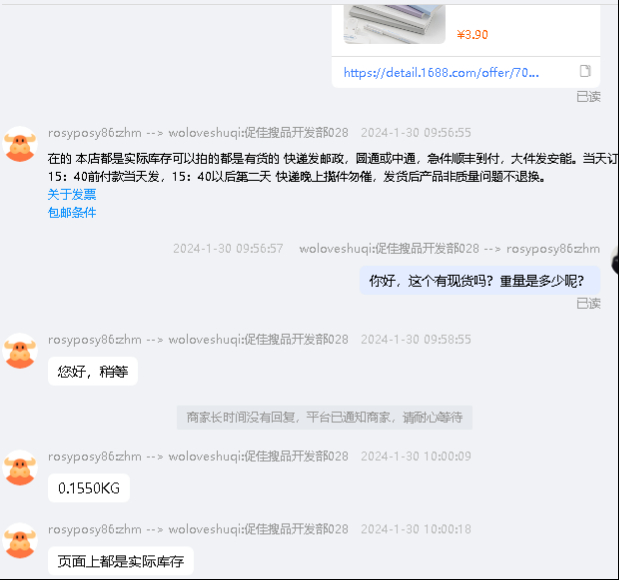
Task: Open the product thumbnail image
Action: click(x=394, y=24)
